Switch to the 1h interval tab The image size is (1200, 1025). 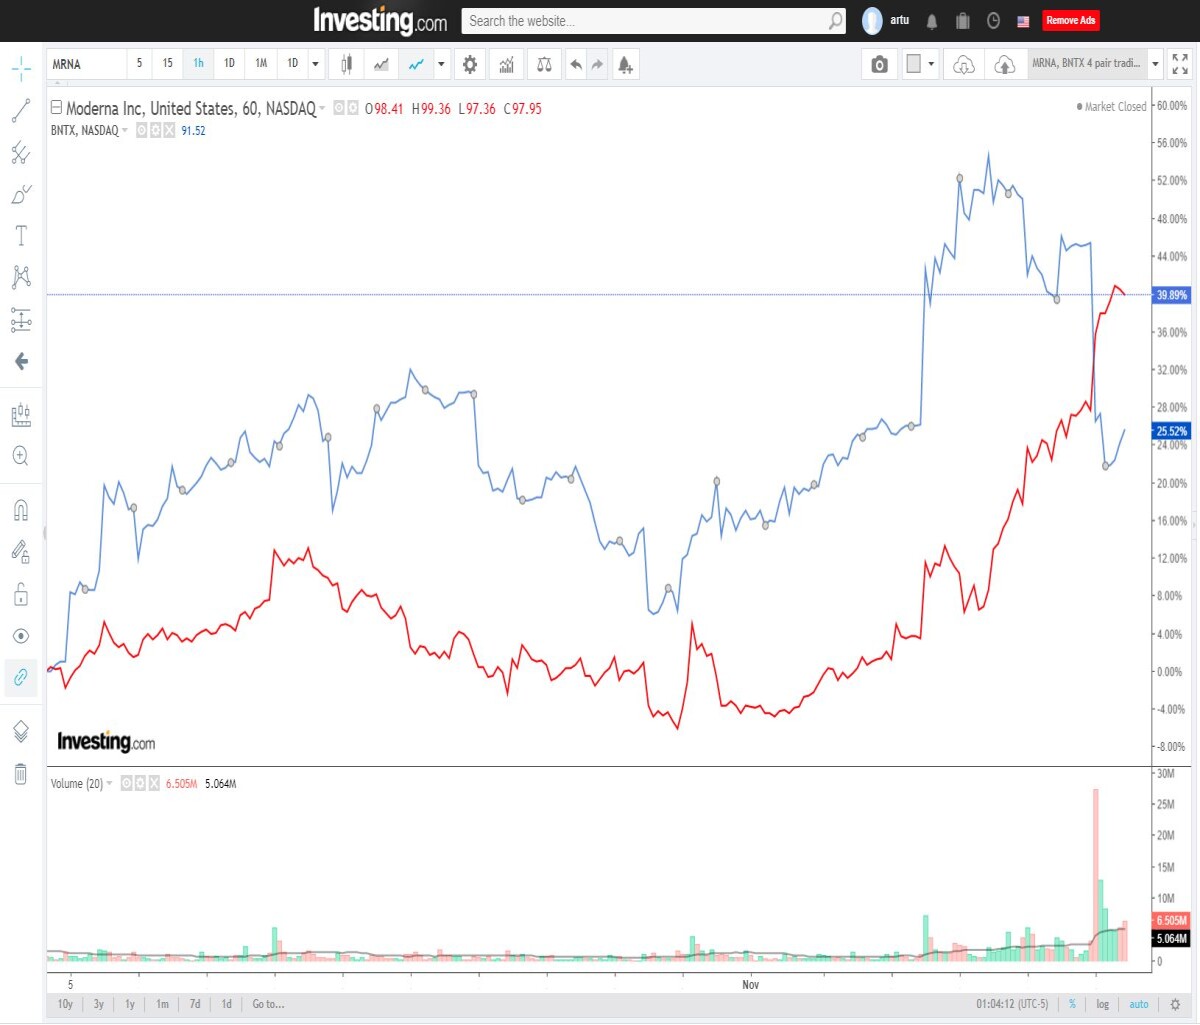pos(198,64)
